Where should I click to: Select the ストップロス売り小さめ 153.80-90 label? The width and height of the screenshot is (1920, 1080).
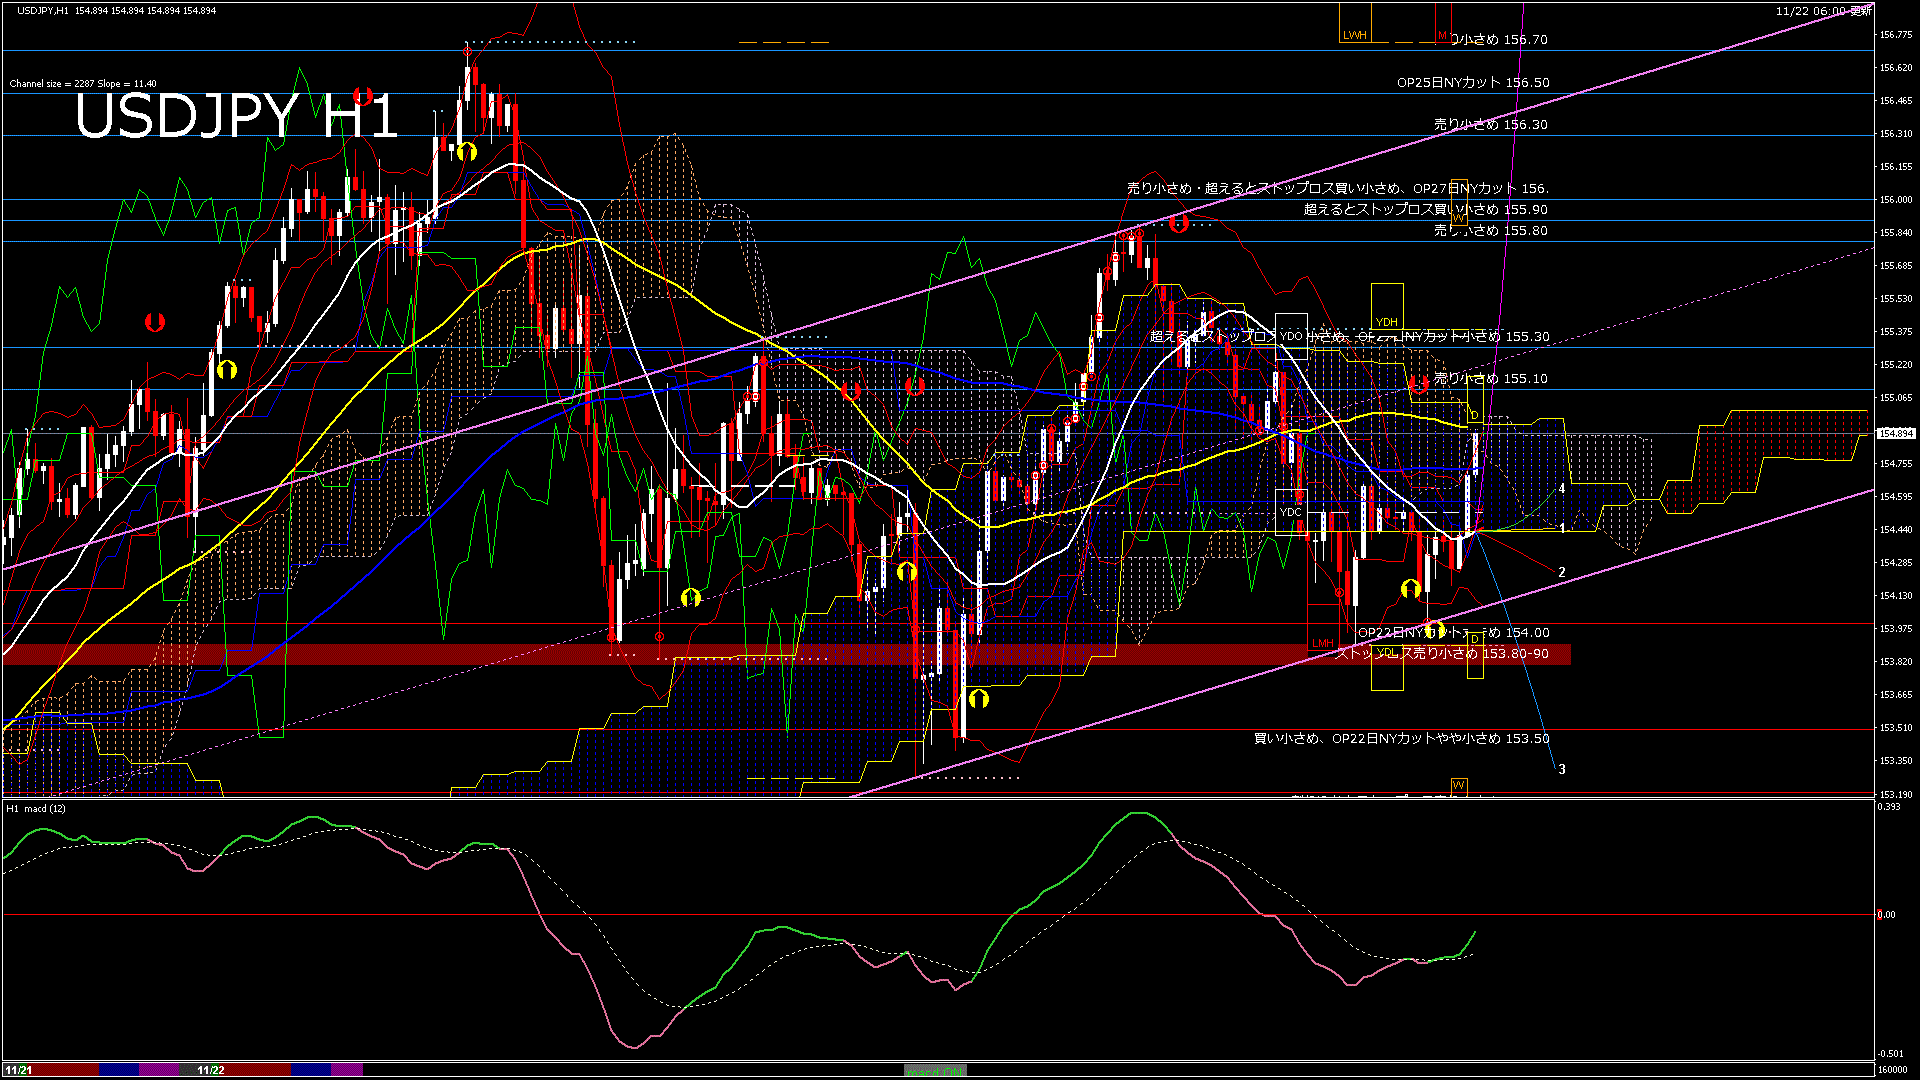(x=1443, y=654)
